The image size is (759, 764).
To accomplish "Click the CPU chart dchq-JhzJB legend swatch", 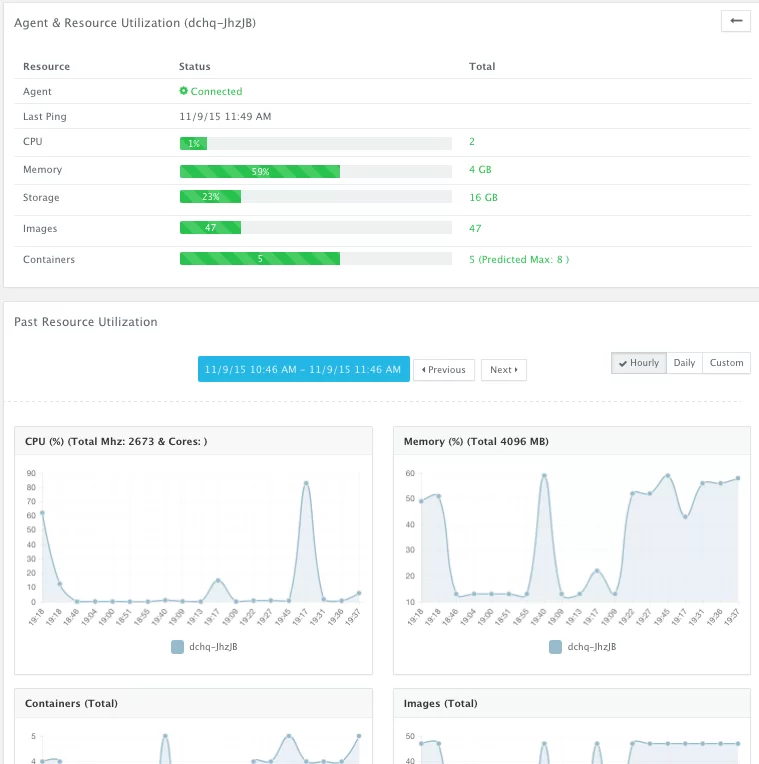I will point(177,647).
